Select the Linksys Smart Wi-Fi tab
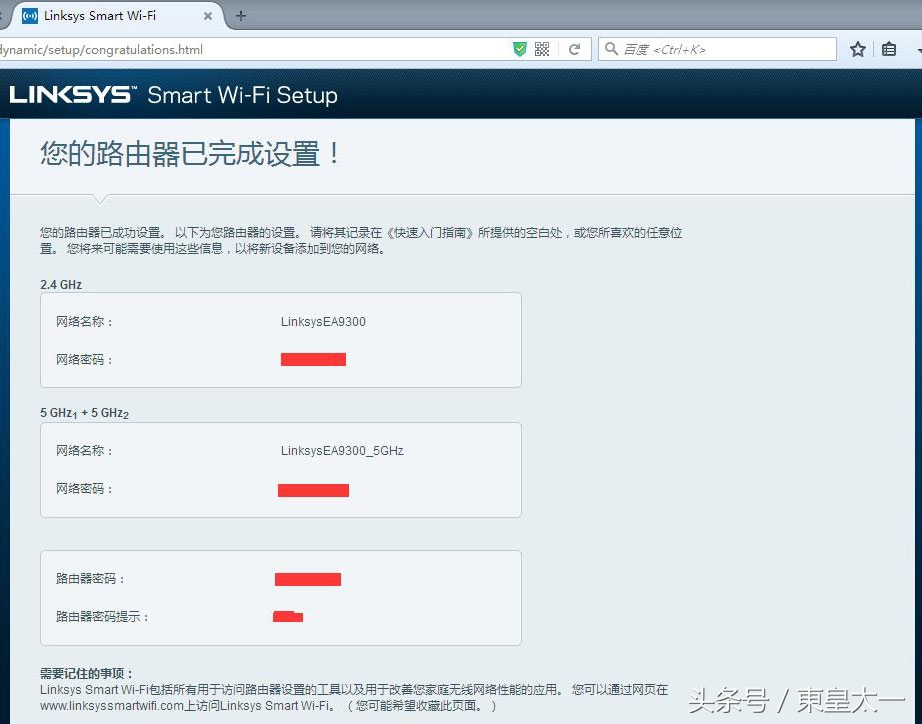Image resolution: width=922 pixels, height=724 pixels. click(x=110, y=15)
